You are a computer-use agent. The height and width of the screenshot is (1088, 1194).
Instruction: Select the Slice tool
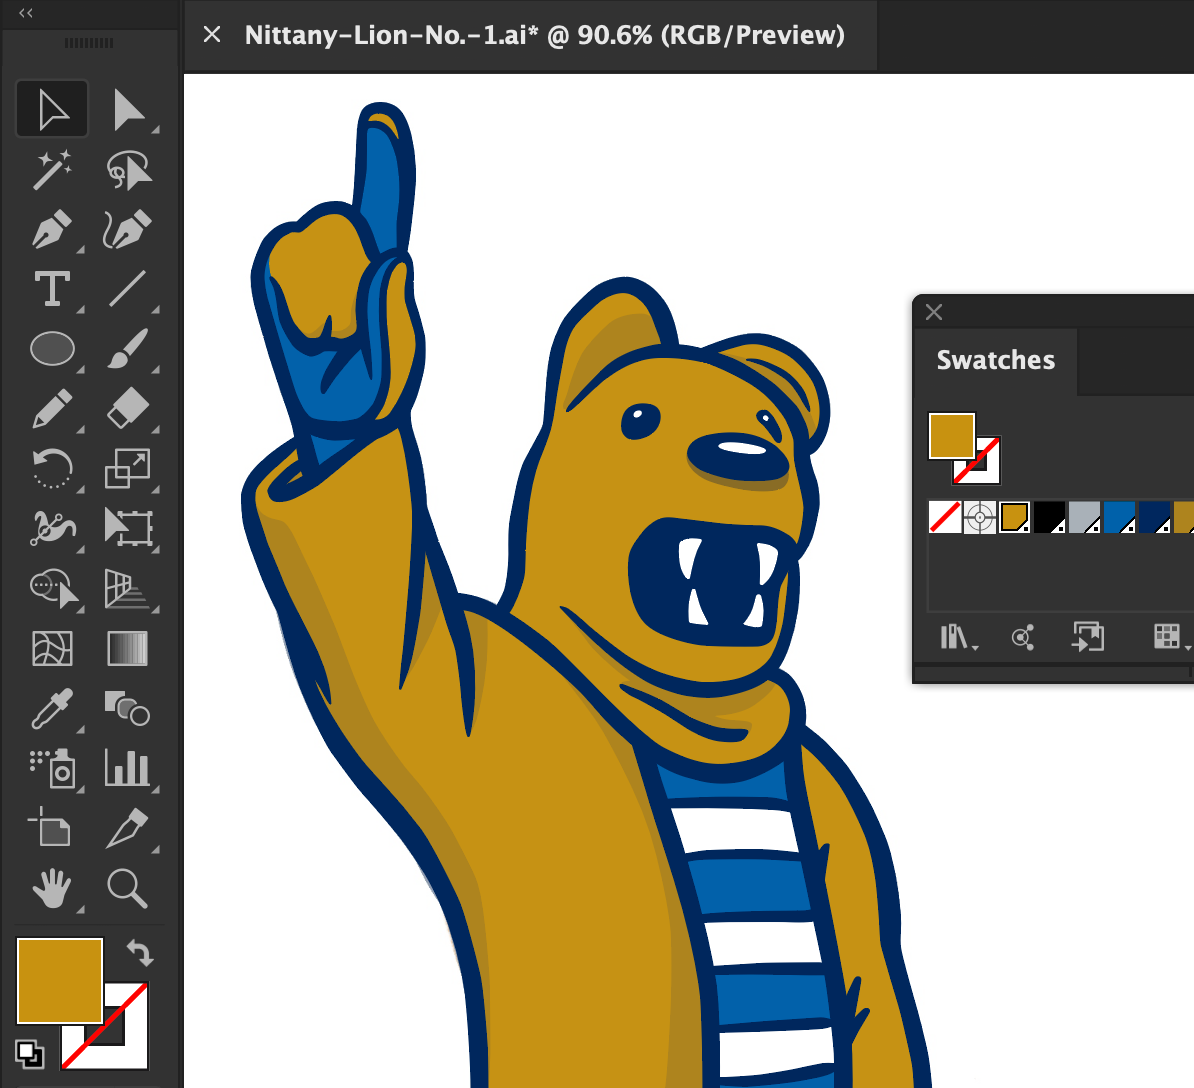click(x=127, y=828)
